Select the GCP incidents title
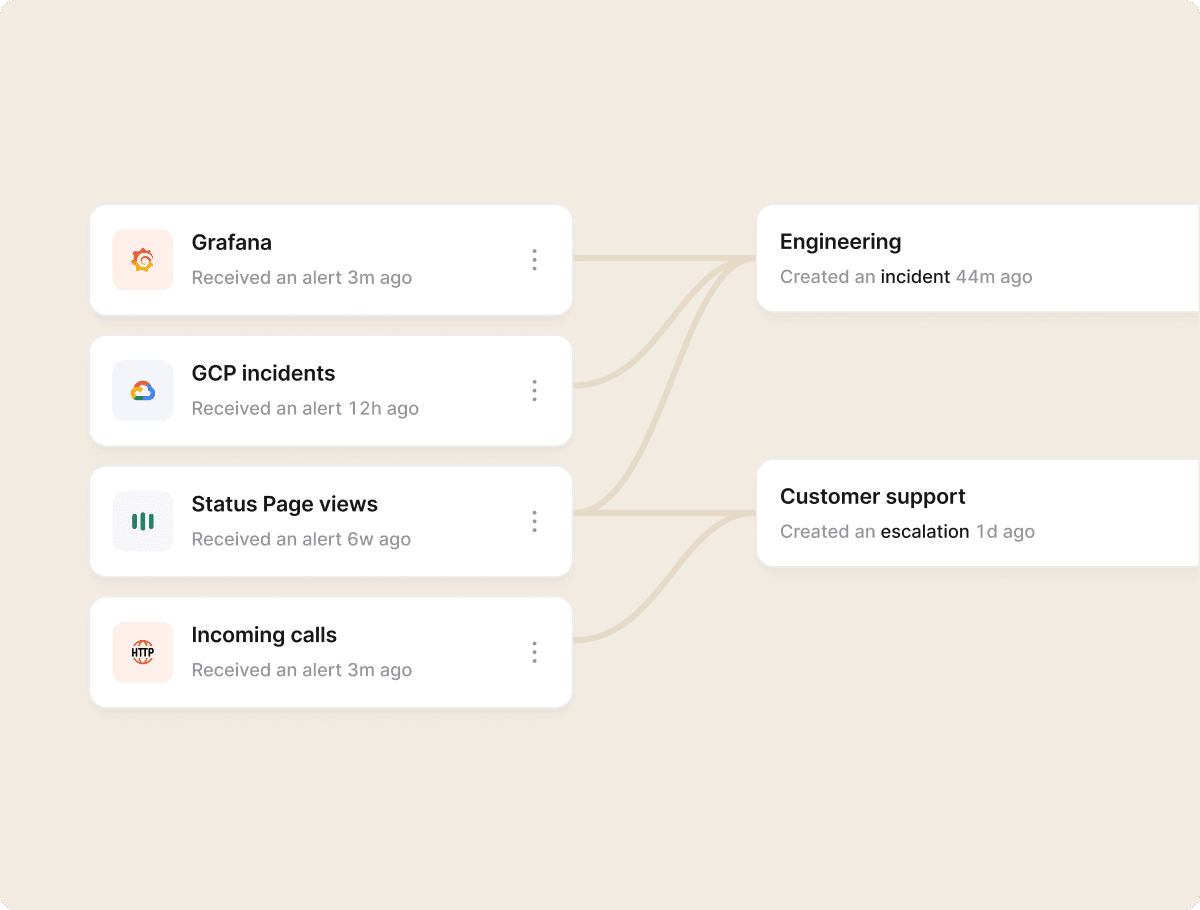1200x910 pixels. (264, 373)
